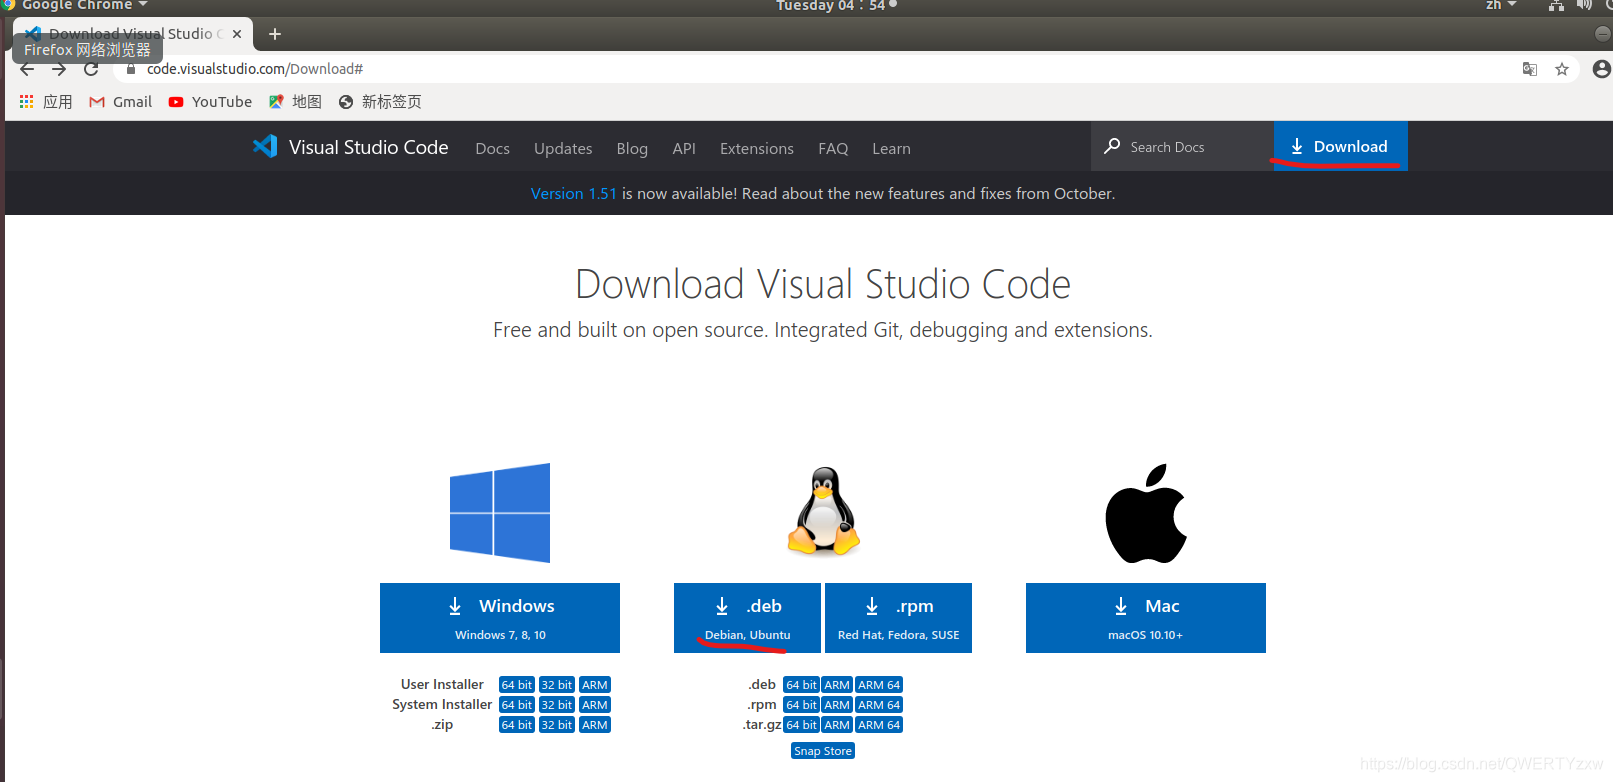Open the Google Chrome app menu in top bar
Image resolution: width=1613 pixels, height=782 pixels.
76,5
